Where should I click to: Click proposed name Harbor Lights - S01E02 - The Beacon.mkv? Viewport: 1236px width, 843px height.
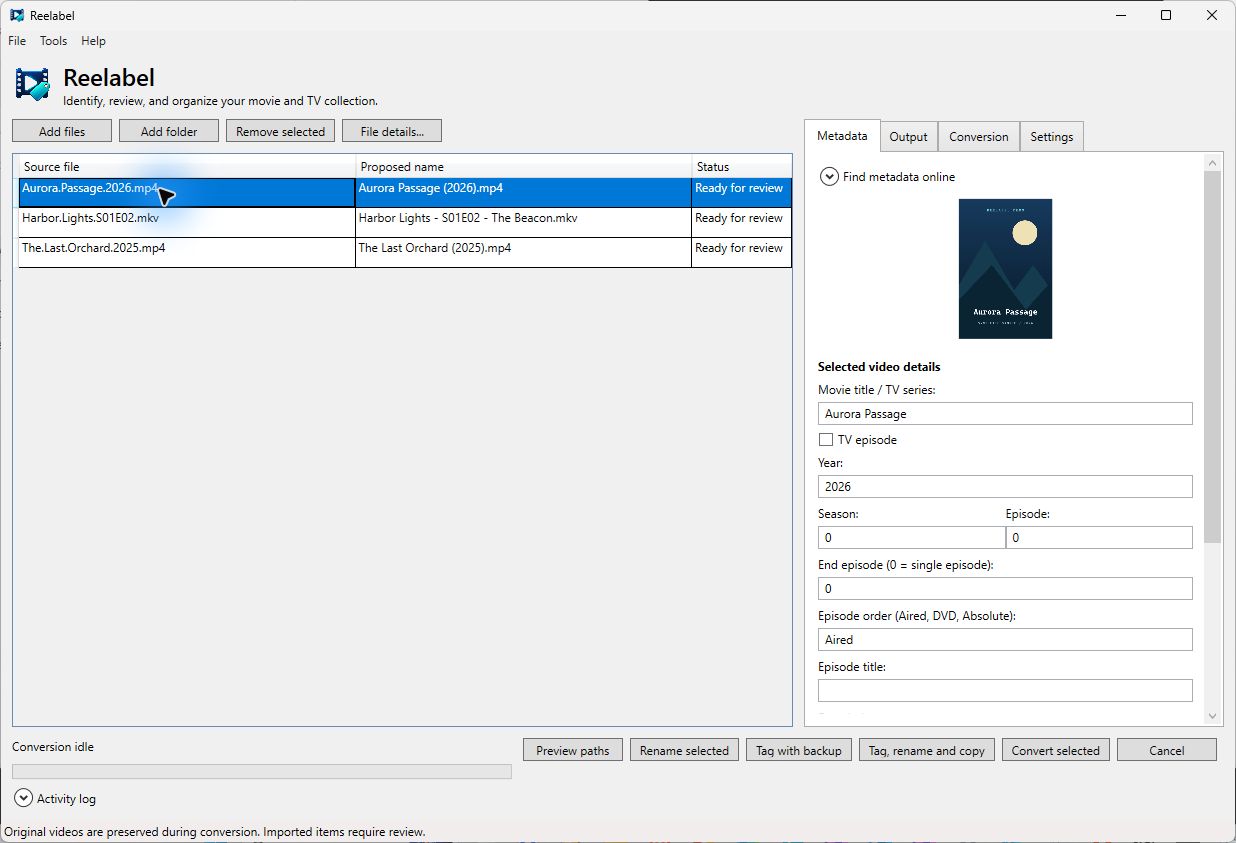click(523, 223)
